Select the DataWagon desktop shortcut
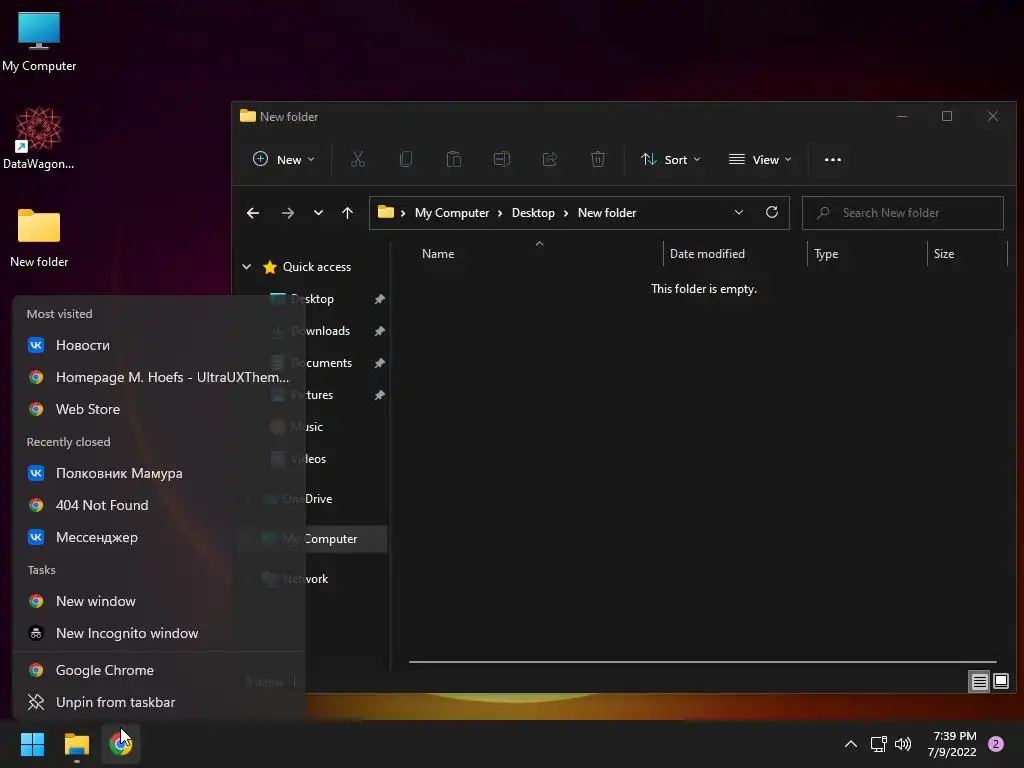Viewport: 1024px width, 768px height. click(39, 138)
